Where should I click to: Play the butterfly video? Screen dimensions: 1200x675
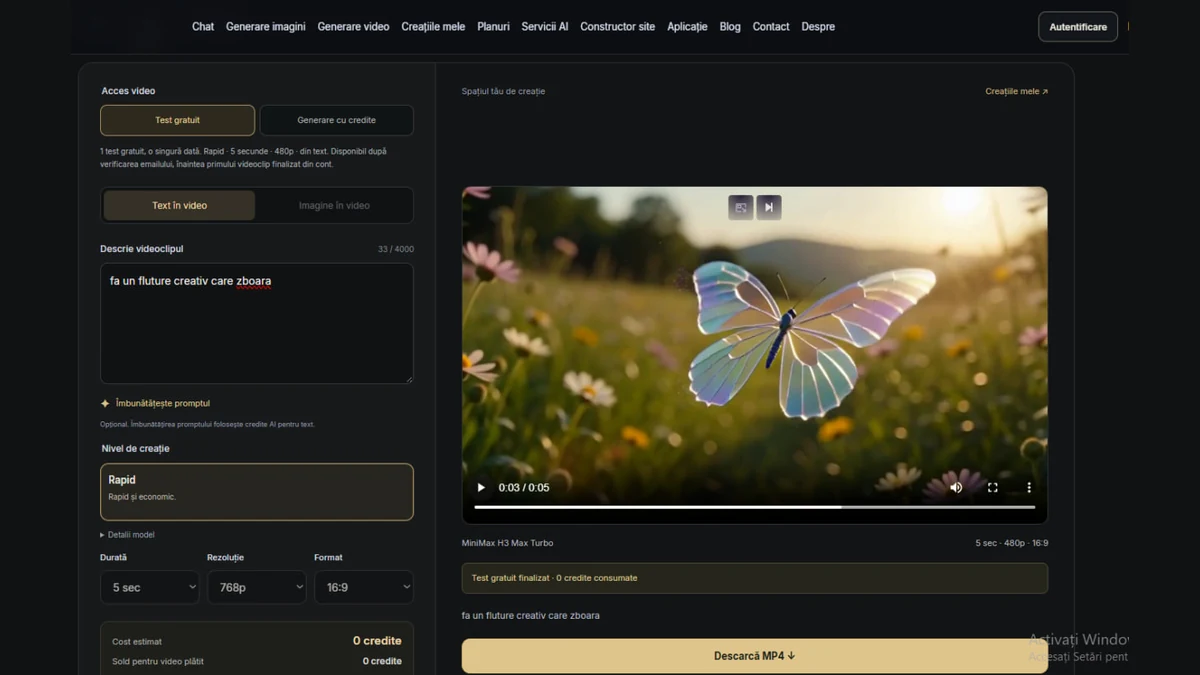[481, 488]
